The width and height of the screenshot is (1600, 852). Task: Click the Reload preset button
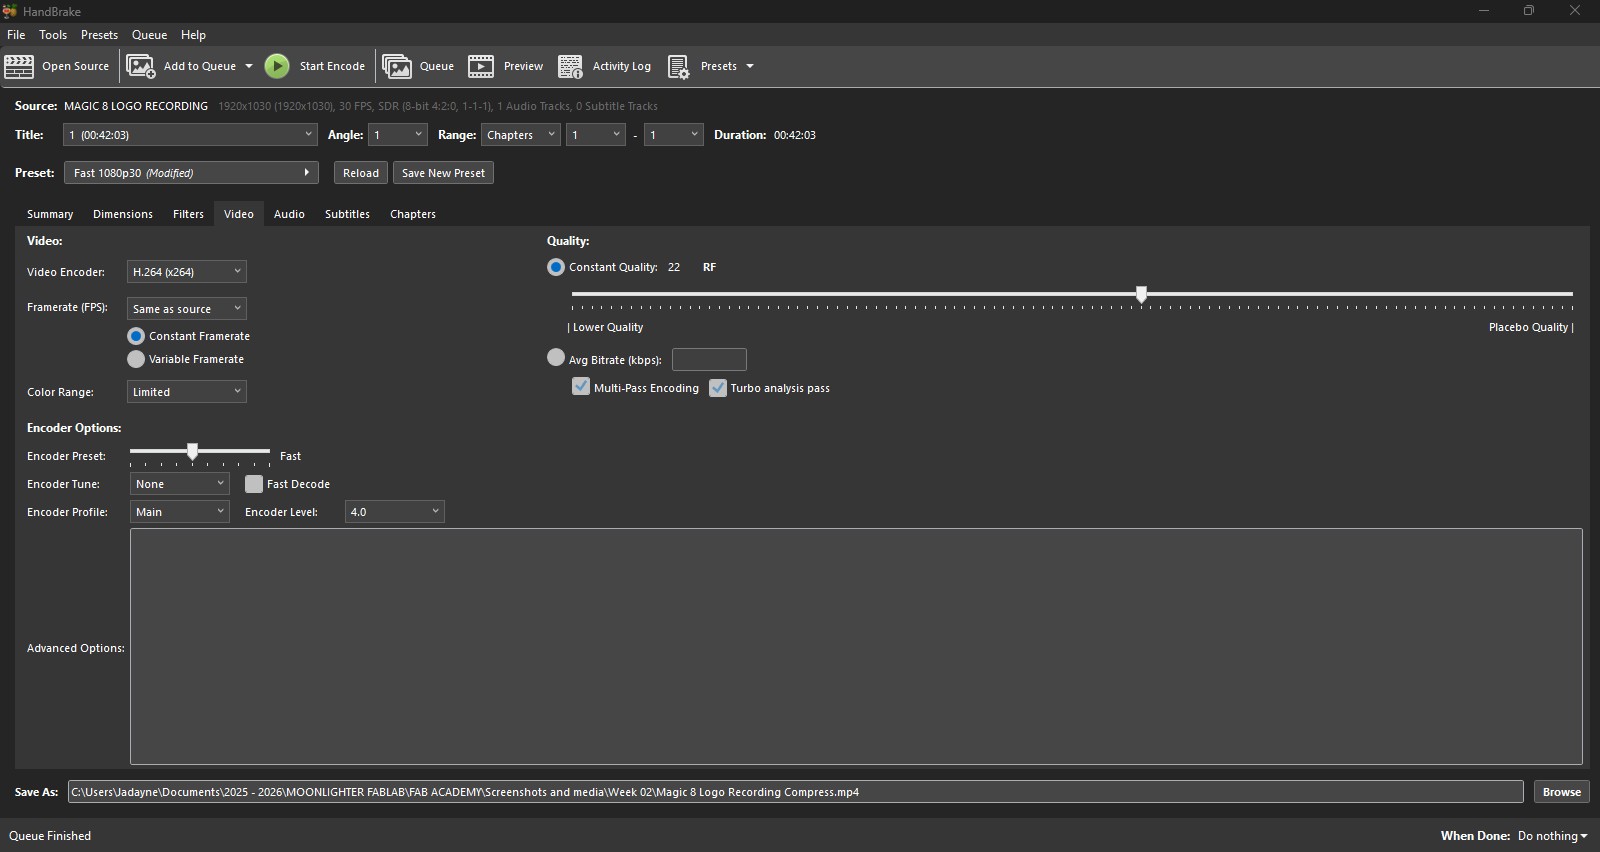361,173
